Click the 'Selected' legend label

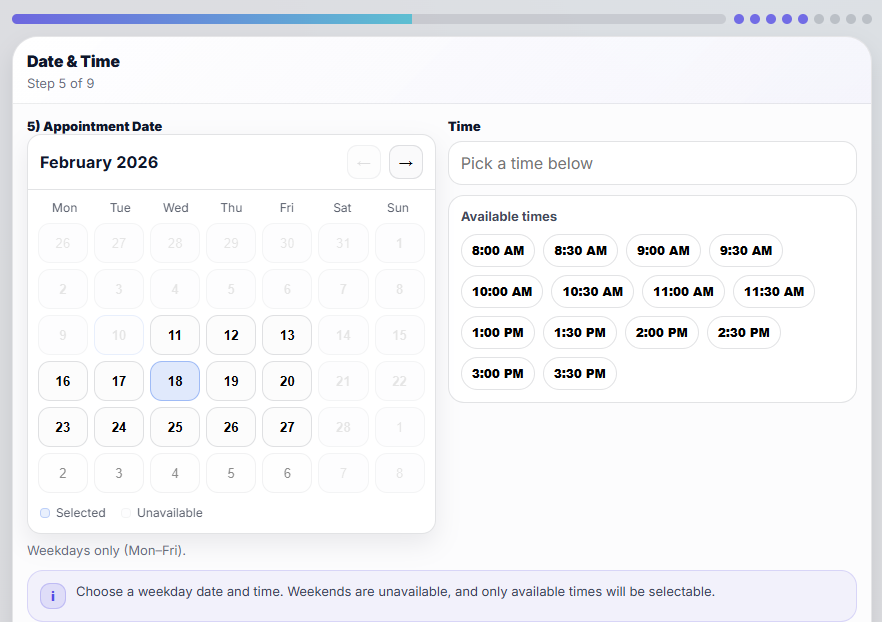80,513
